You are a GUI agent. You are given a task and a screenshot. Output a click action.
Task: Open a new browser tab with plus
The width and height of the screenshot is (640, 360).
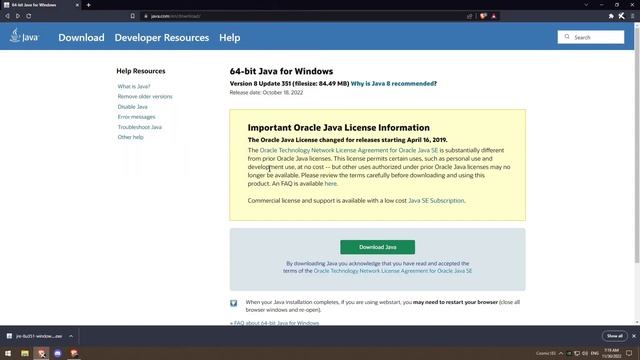[x=89, y=5]
